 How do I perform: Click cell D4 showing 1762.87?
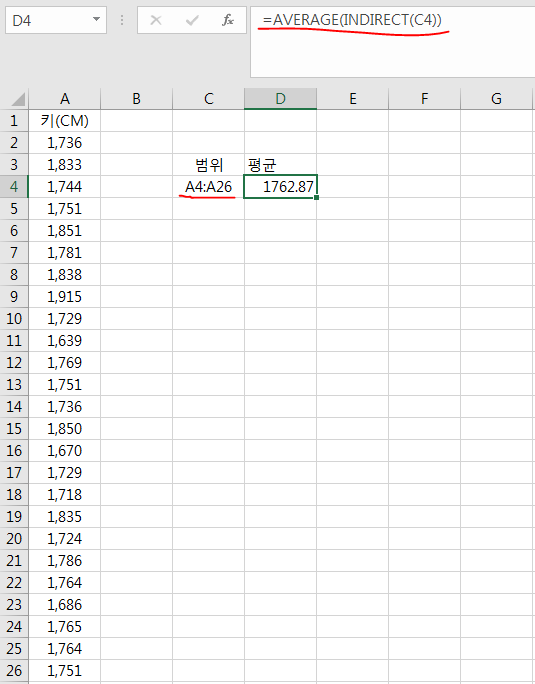(x=281, y=187)
